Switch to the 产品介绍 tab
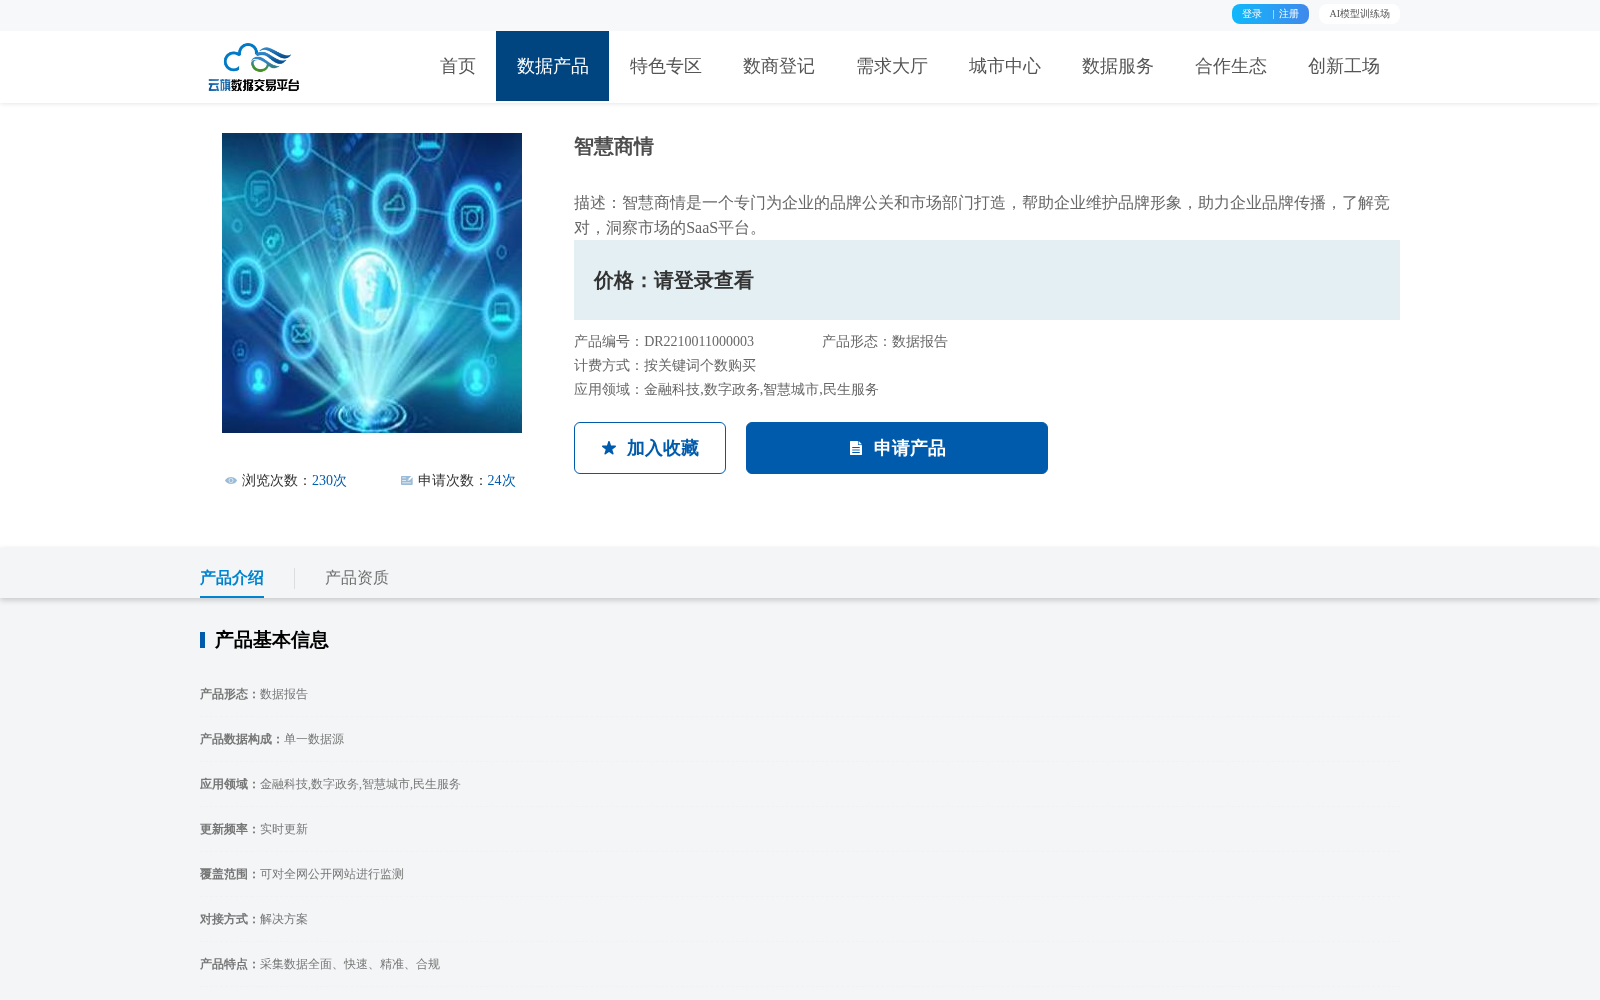 pyautogui.click(x=232, y=578)
